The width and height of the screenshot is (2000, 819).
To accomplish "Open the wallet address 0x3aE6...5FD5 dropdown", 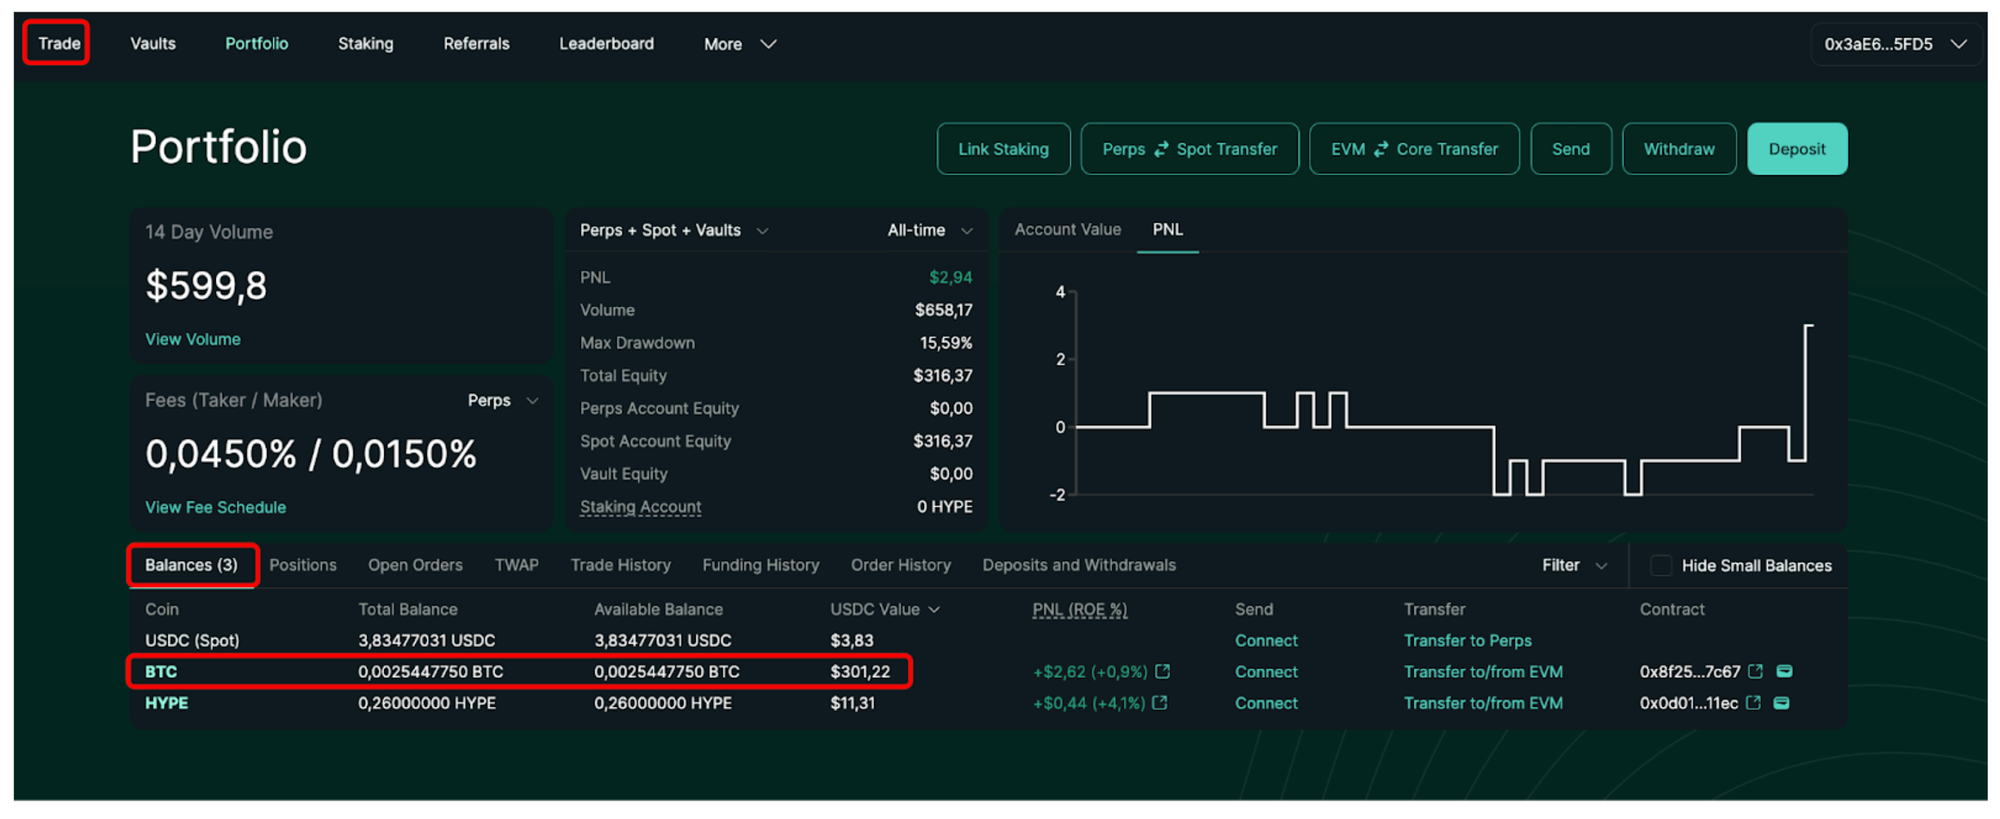I will click(1894, 44).
